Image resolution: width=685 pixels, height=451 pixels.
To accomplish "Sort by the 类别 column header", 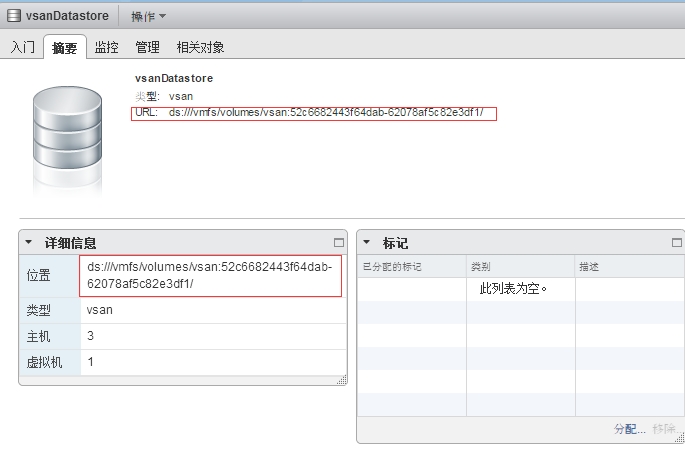I will pos(521,267).
